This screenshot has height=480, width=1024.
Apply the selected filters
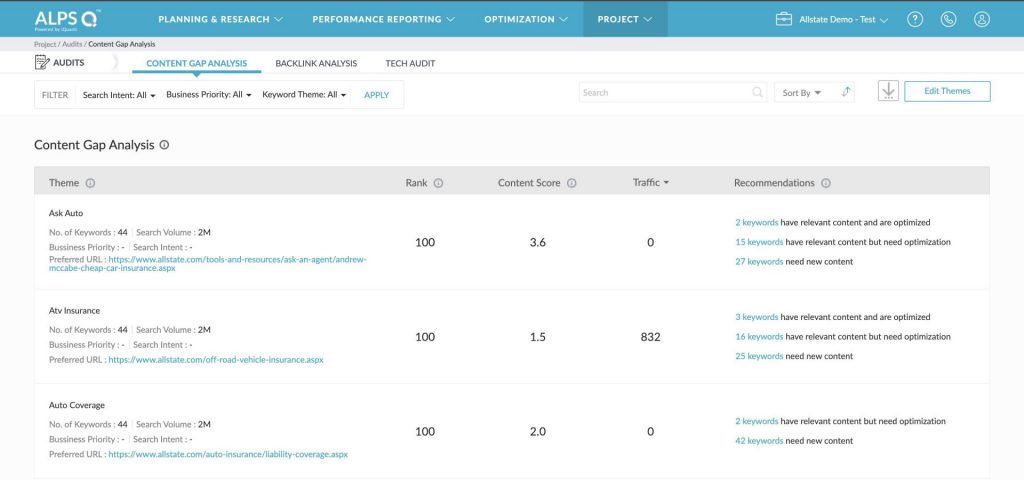click(x=376, y=95)
